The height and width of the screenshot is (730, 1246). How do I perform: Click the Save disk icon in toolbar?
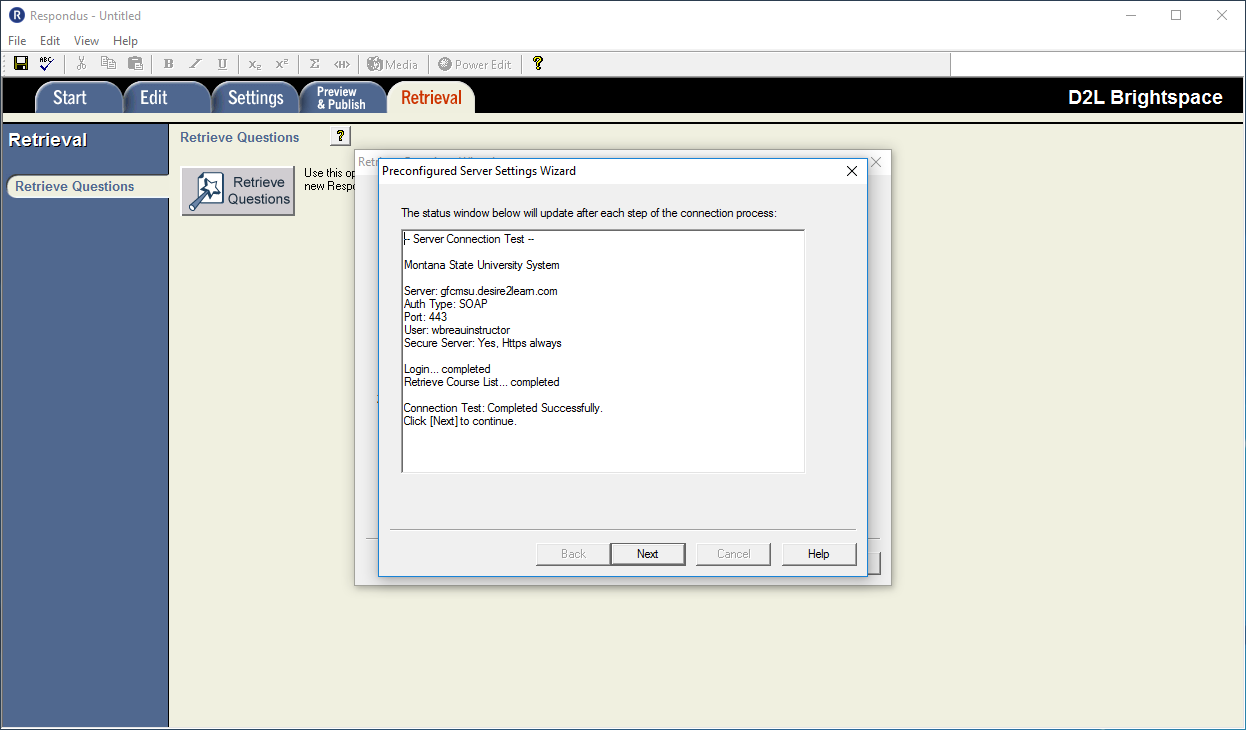point(20,64)
